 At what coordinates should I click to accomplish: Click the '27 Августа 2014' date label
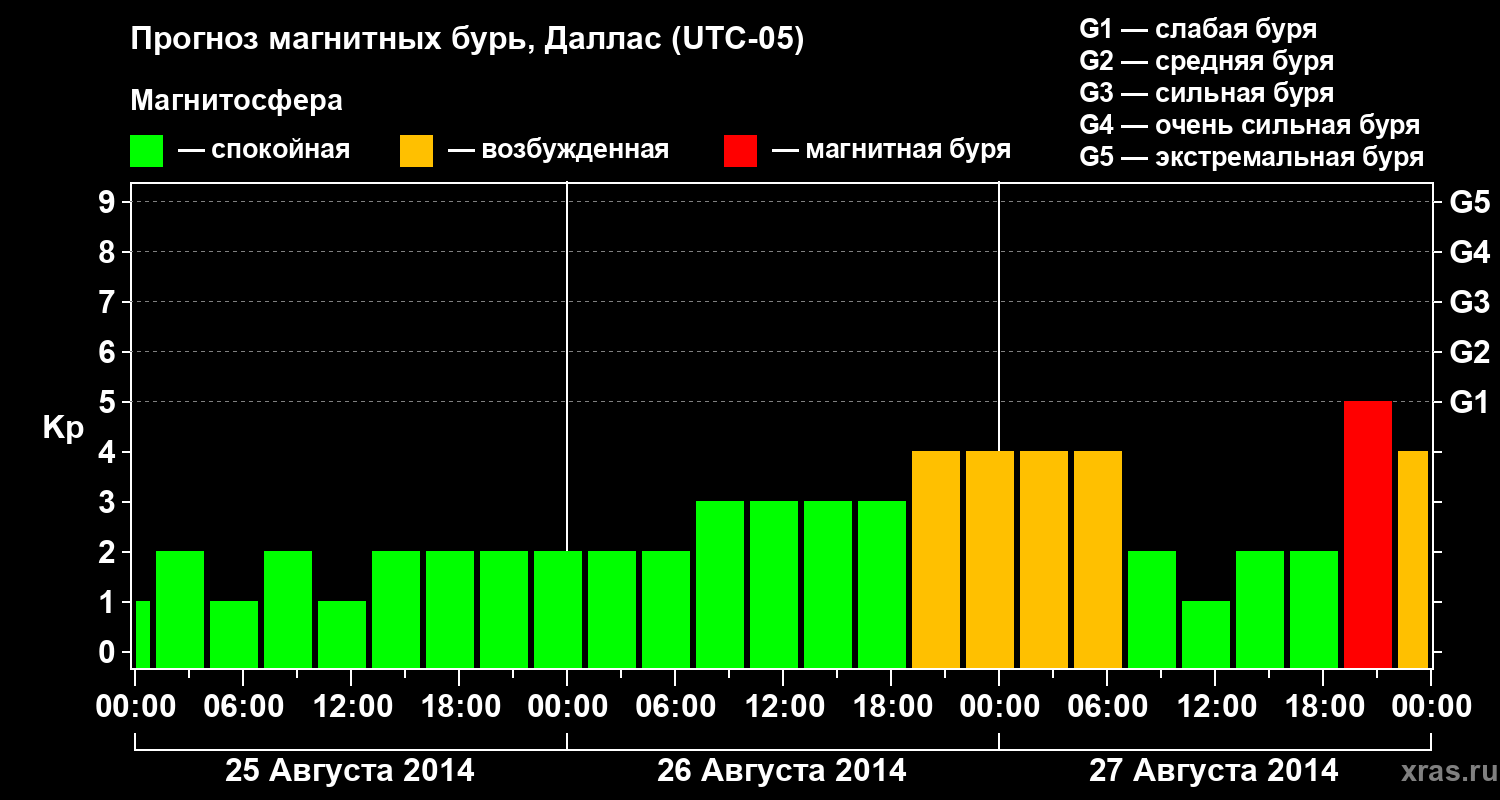coord(1214,771)
